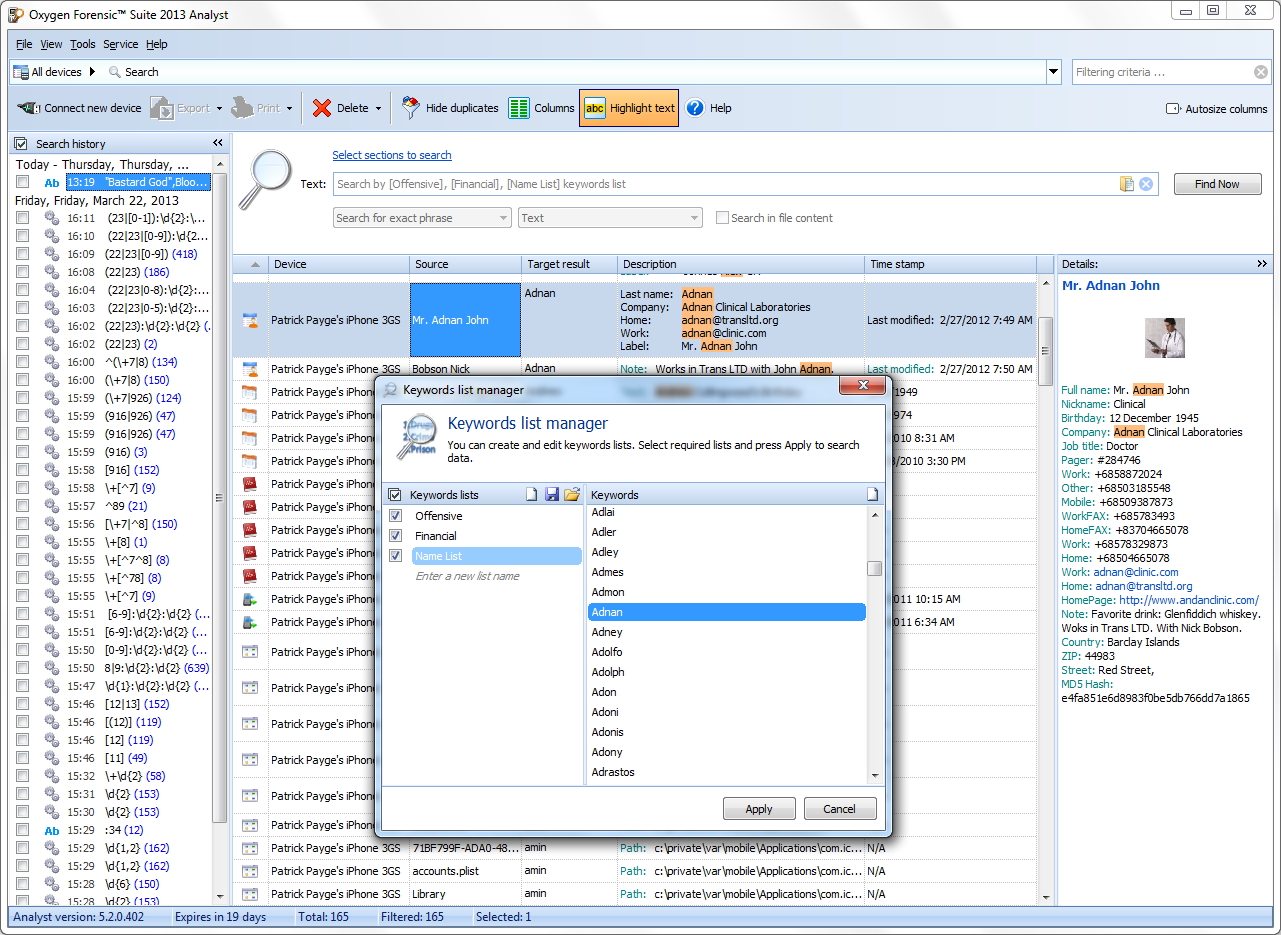1281x935 pixels.
Task: Click Cancel in the Keywords list manager
Action: [x=839, y=809]
